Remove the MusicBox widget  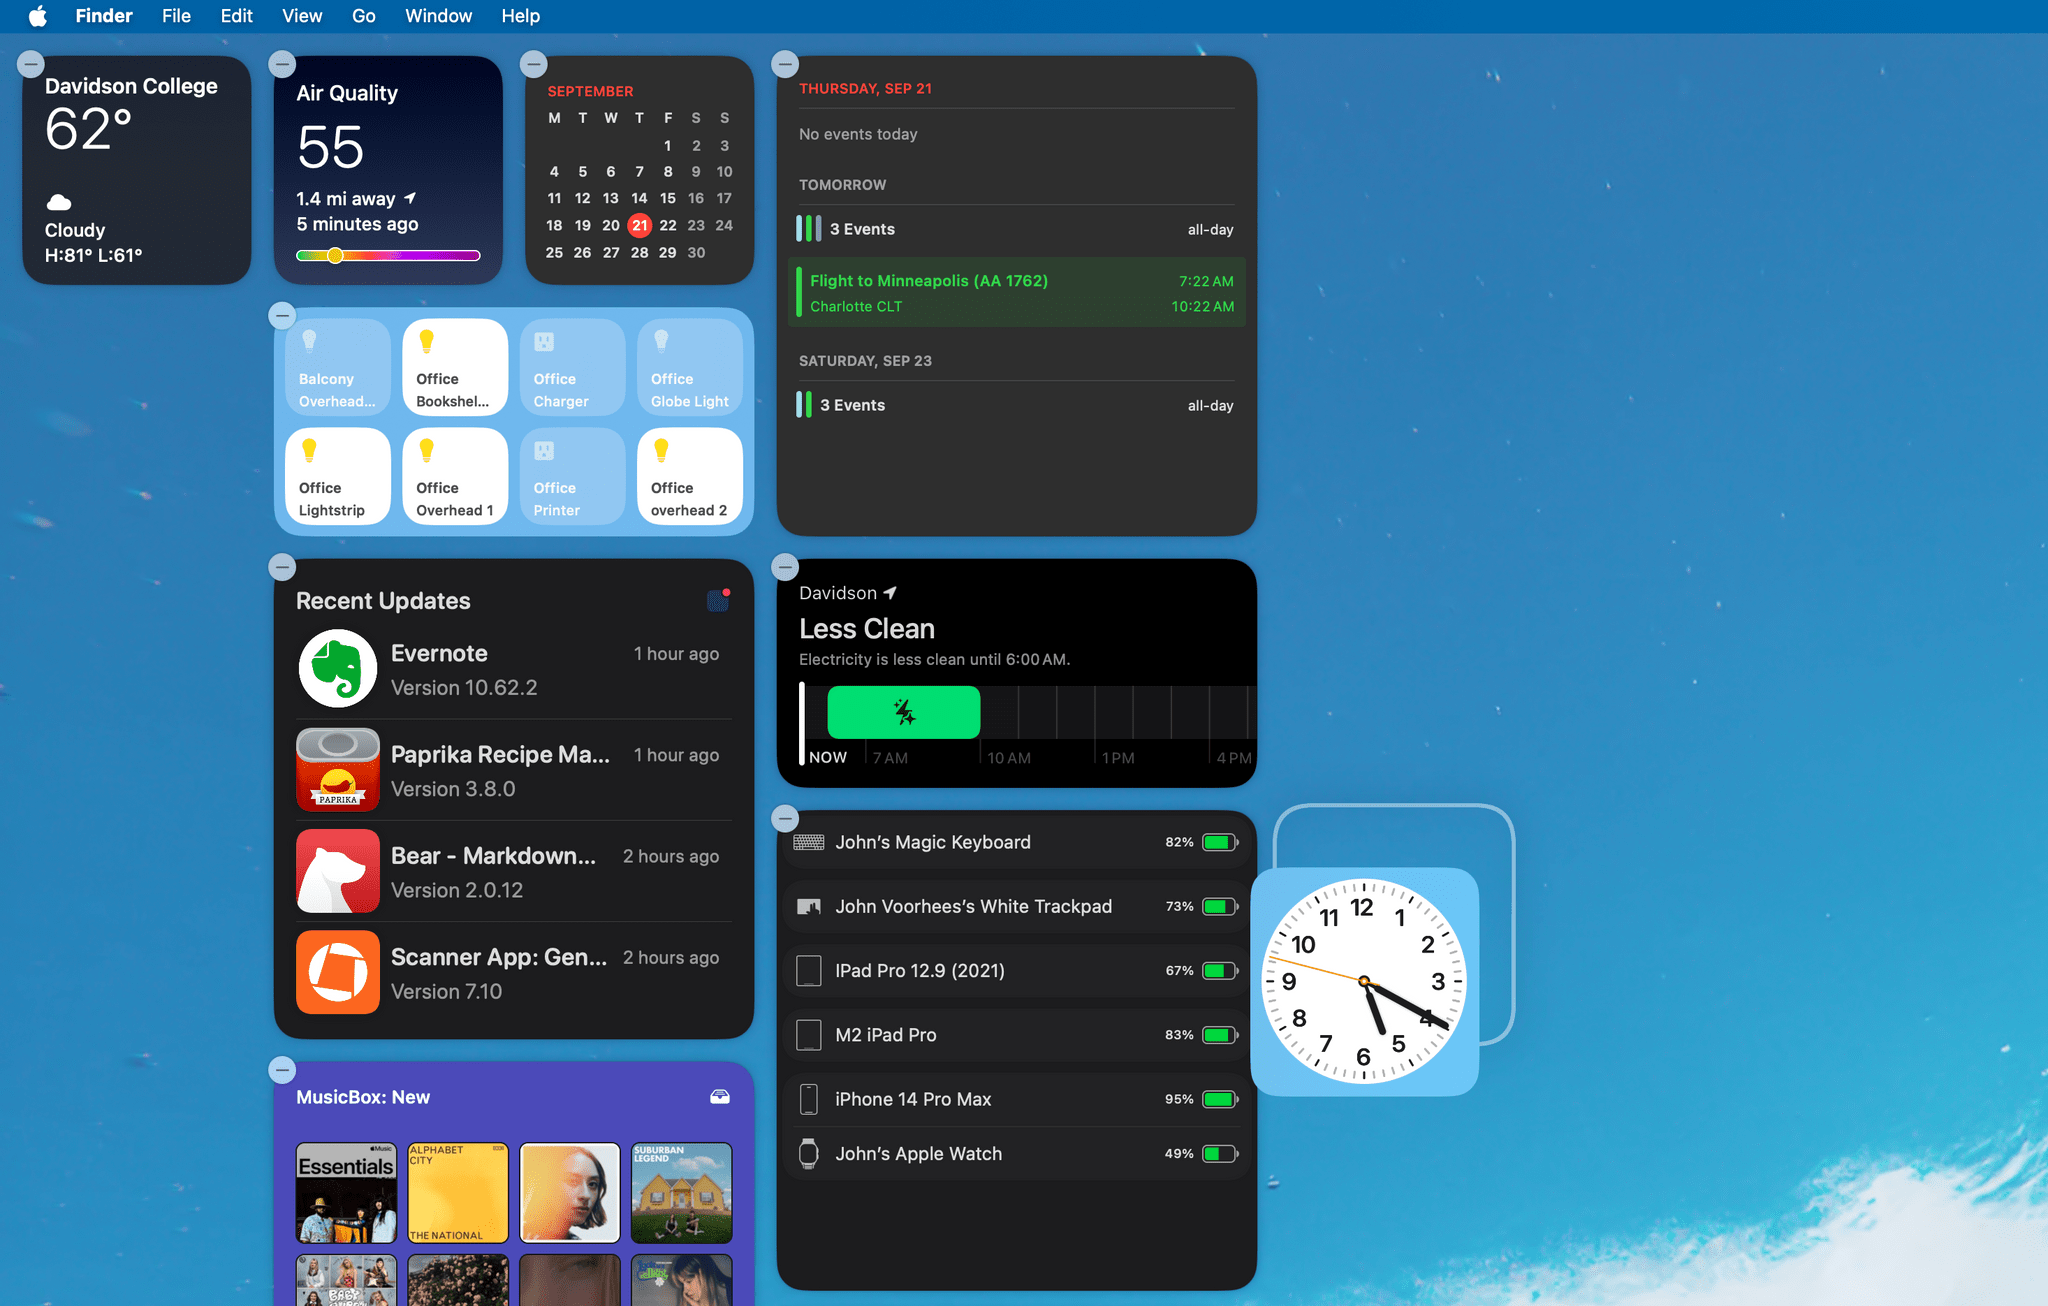tap(282, 1070)
